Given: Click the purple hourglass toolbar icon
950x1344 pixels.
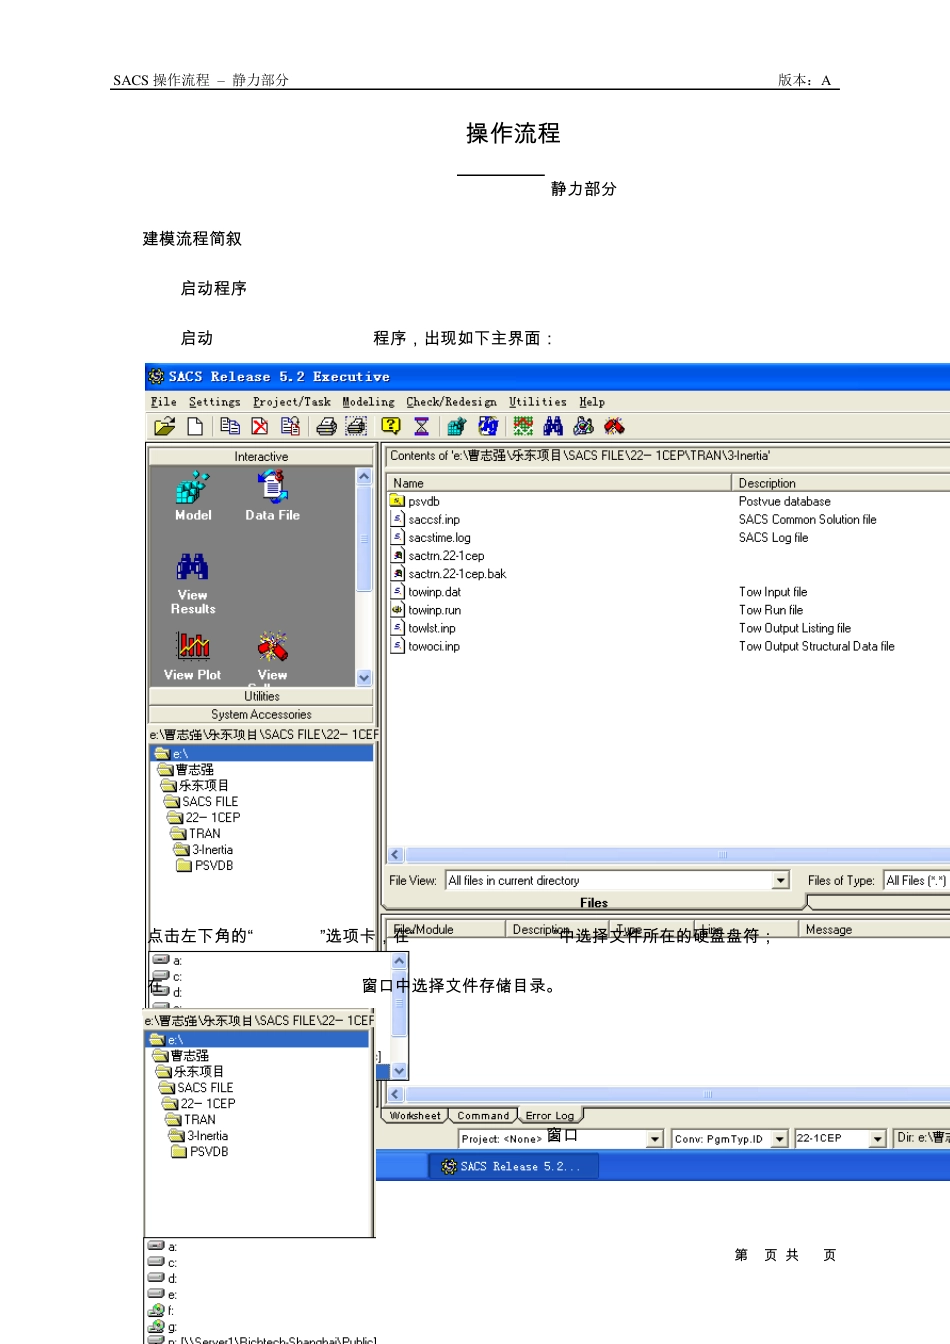Looking at the screenshot, I should (421, 427).
